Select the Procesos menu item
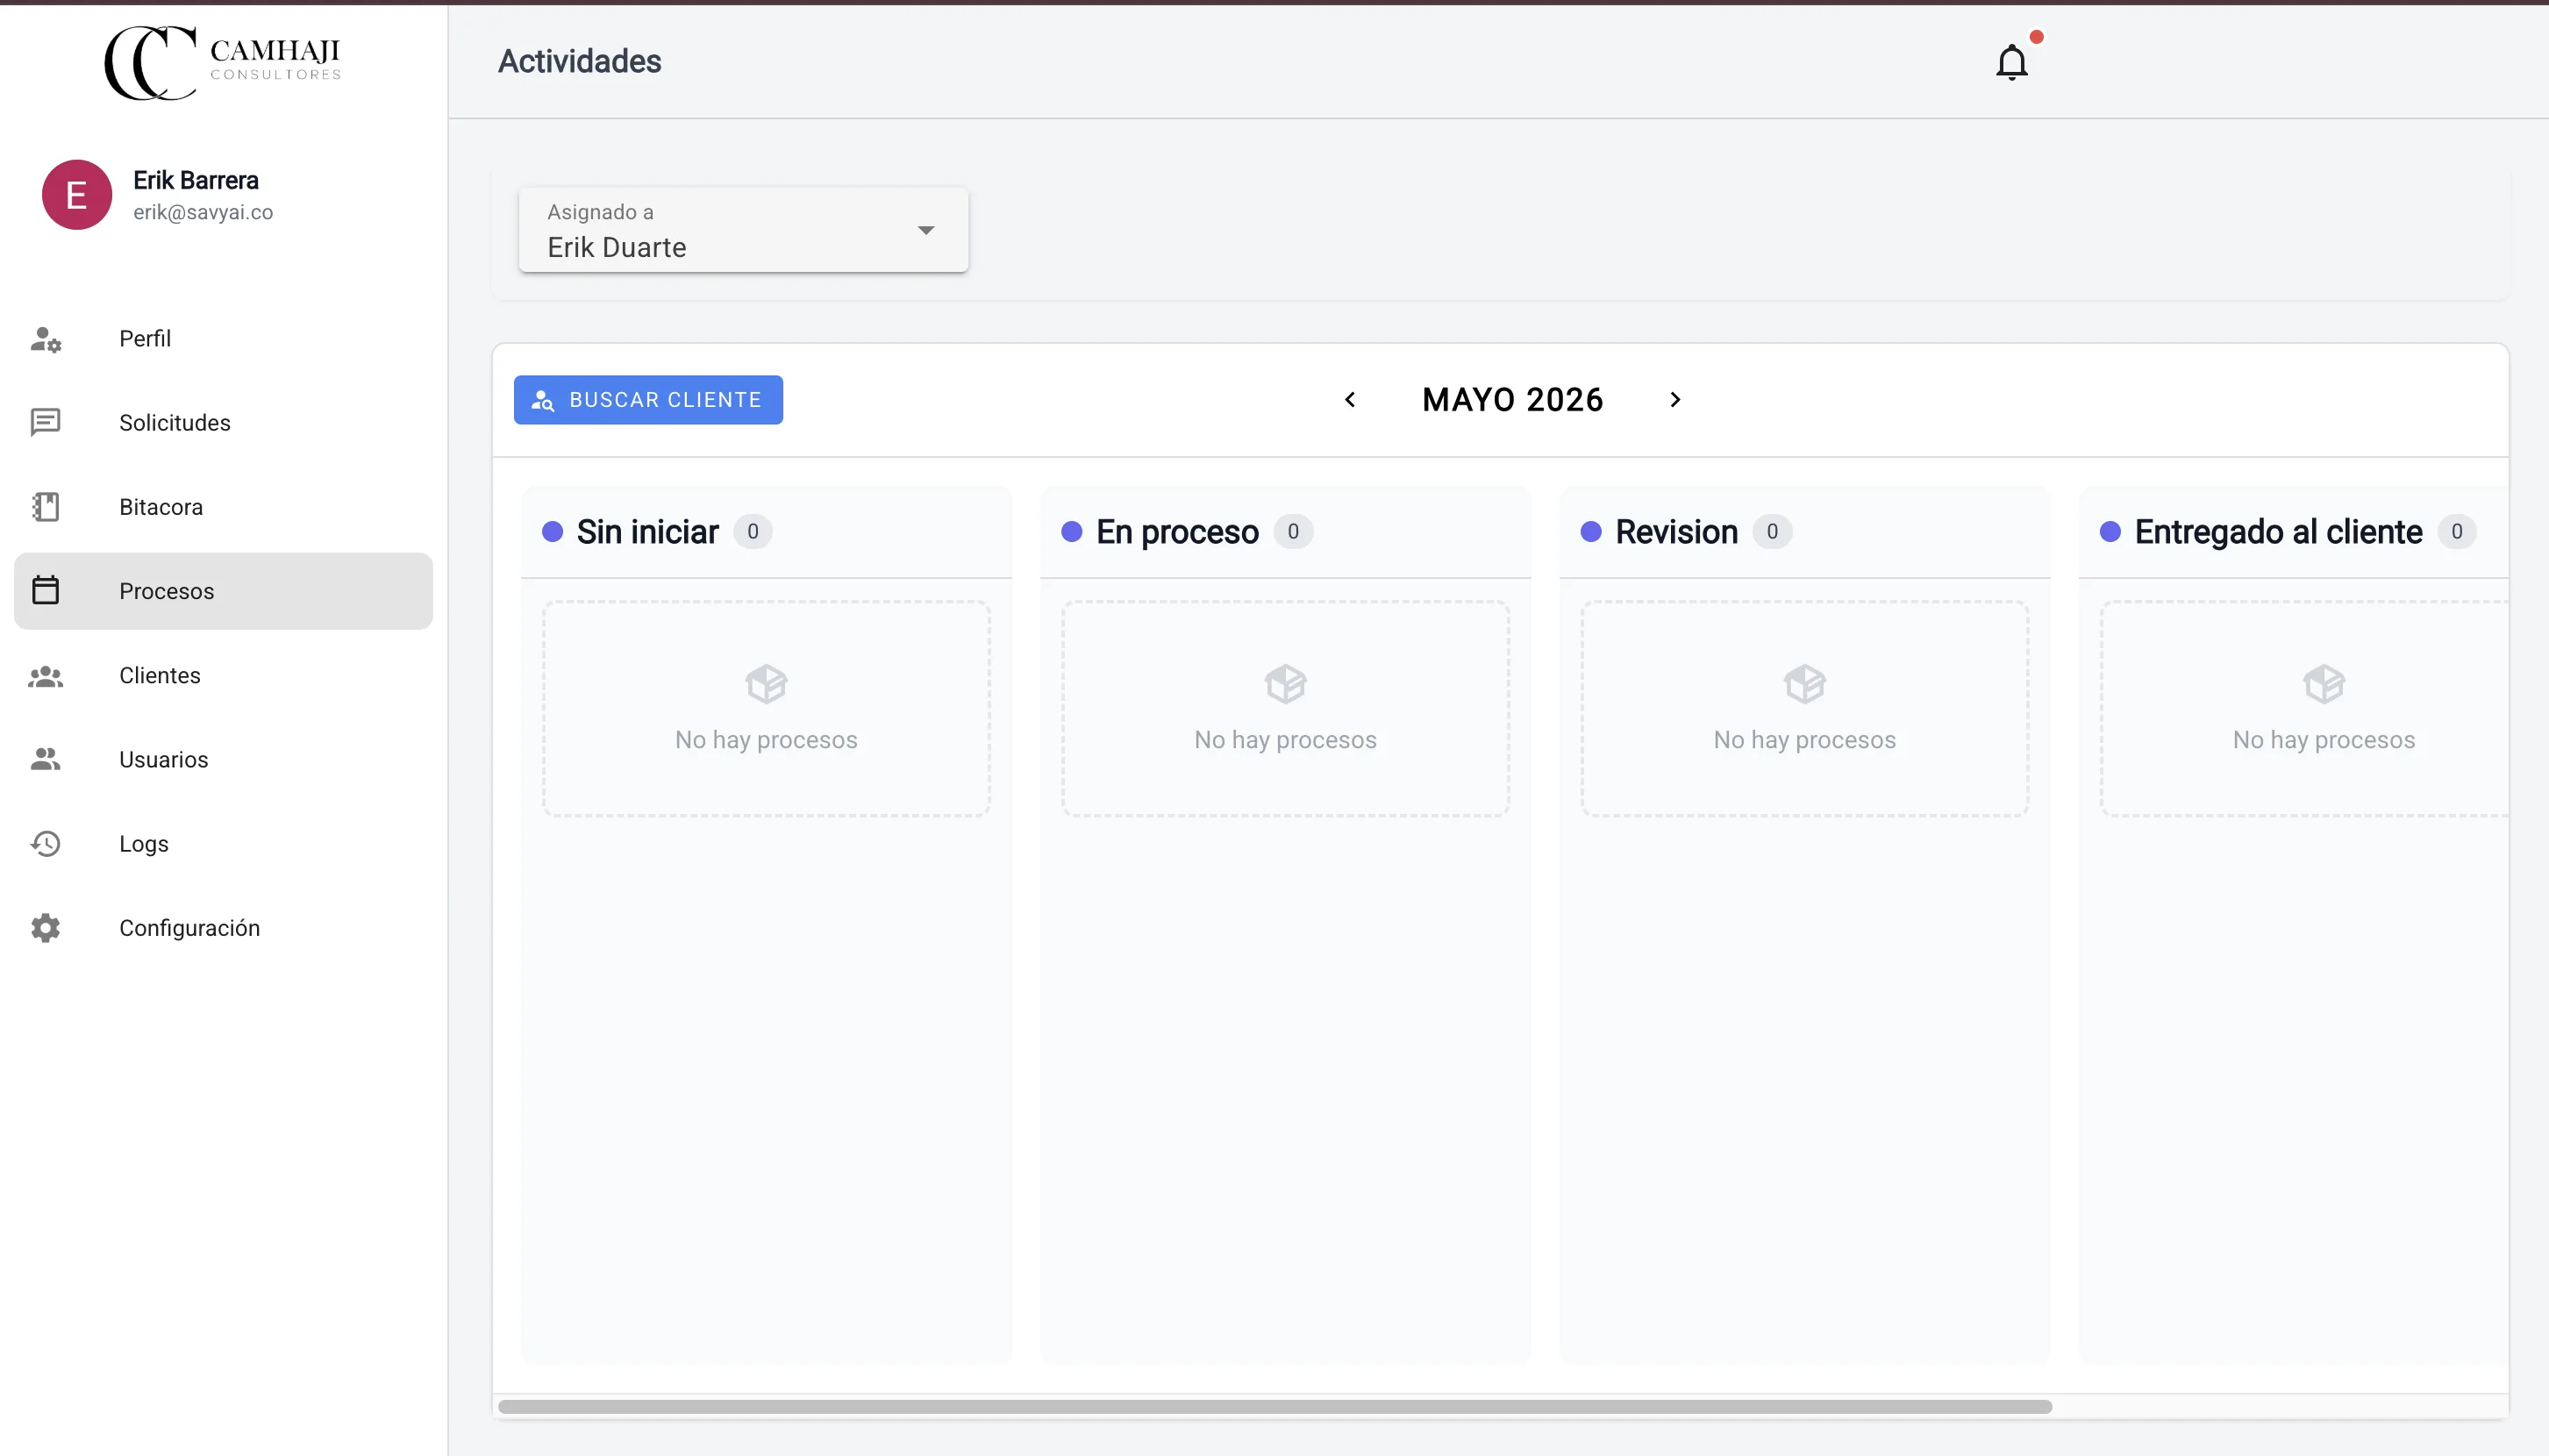Viewport: 2549px width, 1456px height. coord(223,591)
